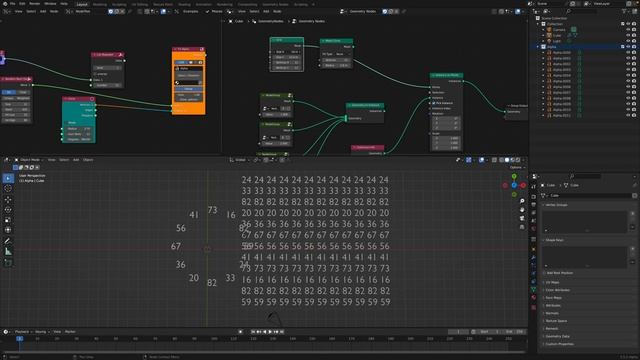Jump to the timeline start frame button
This screenshot has width=640, height=360.
click(253, 332)
